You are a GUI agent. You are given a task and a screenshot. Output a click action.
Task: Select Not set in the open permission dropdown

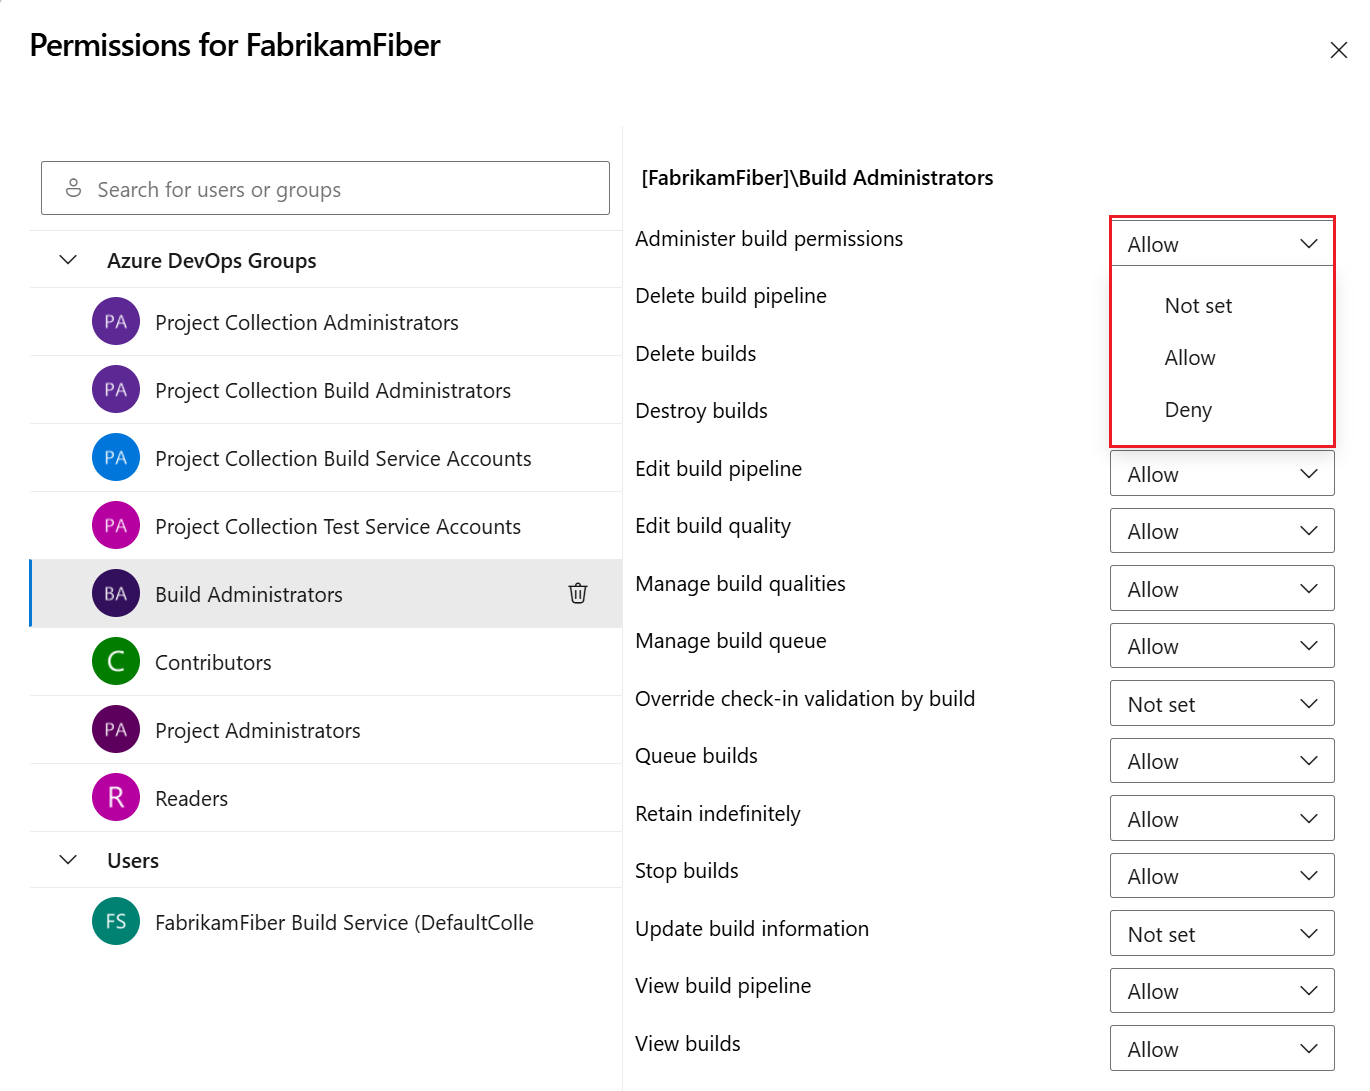(1197, 305)
